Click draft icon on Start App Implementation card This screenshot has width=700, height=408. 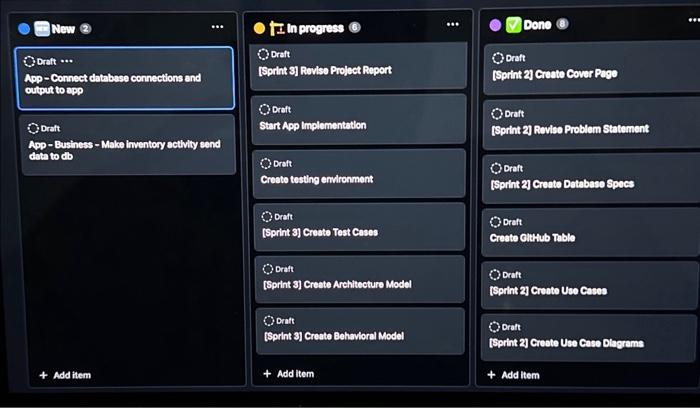[264, 109]
